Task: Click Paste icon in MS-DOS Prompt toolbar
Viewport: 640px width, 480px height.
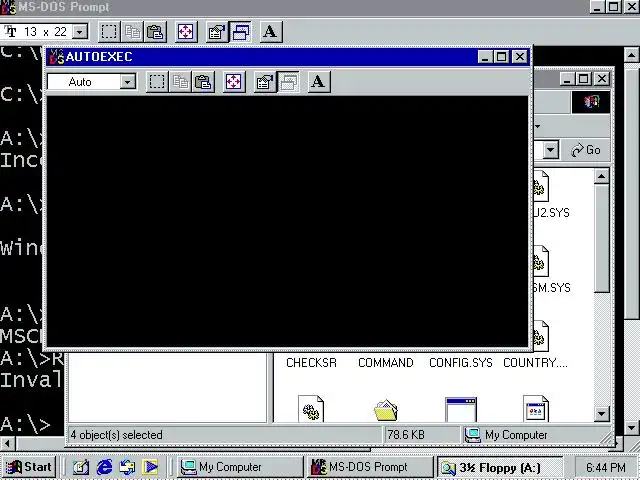Action: [x=155, y=32]
